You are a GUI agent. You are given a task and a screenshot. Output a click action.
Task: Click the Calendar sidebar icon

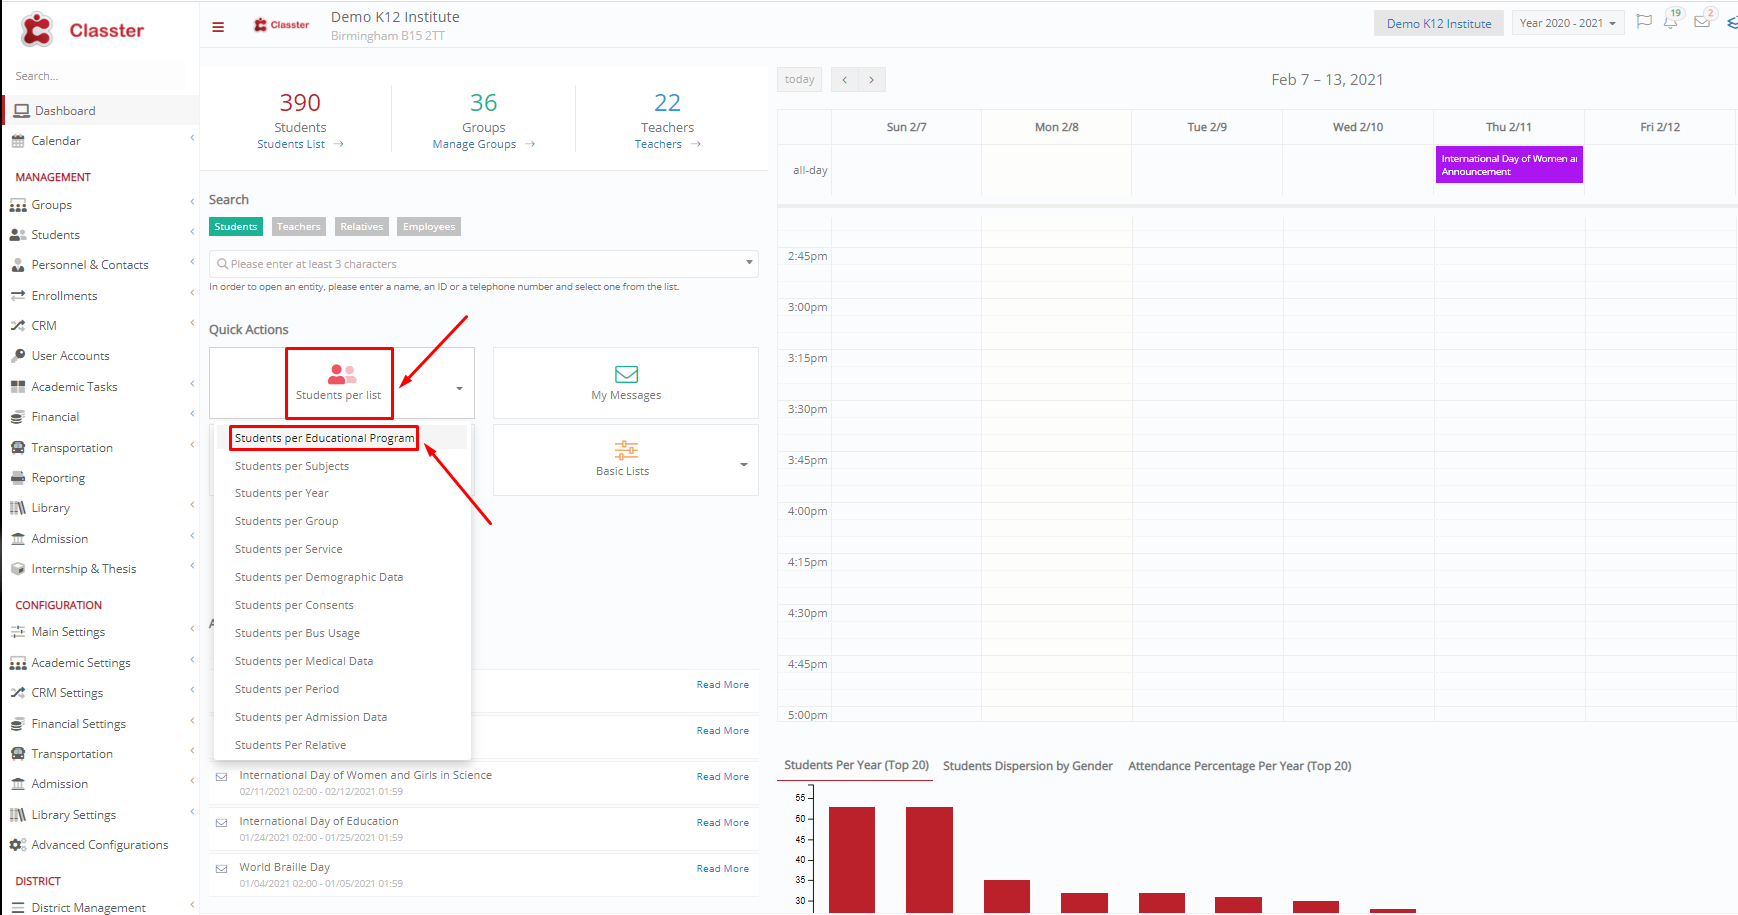coord(18,141)
